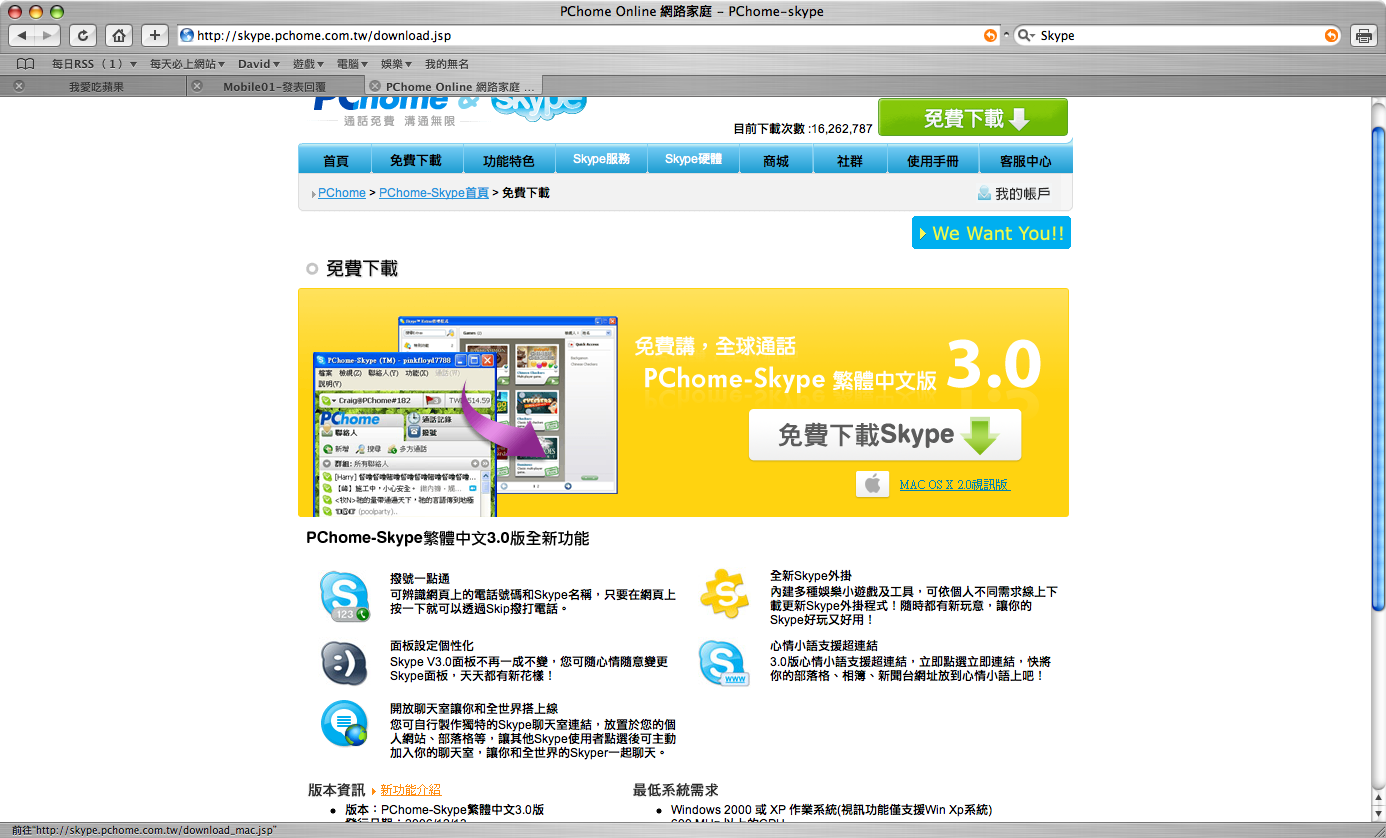Open 首頁 in the site navigation
The image size is (1386, 838).
tap(336, 160)
